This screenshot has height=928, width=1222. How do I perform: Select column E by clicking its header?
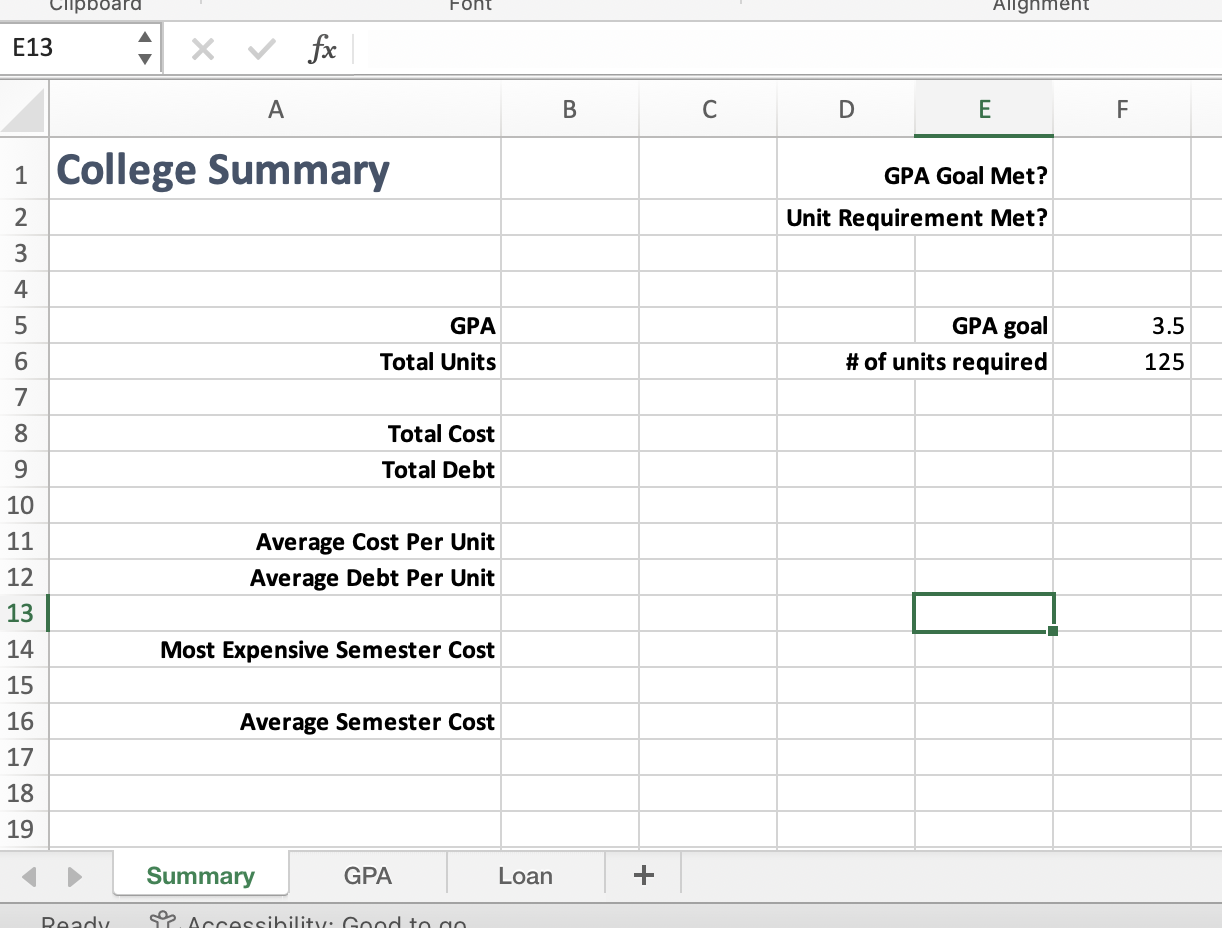point(983,108)
